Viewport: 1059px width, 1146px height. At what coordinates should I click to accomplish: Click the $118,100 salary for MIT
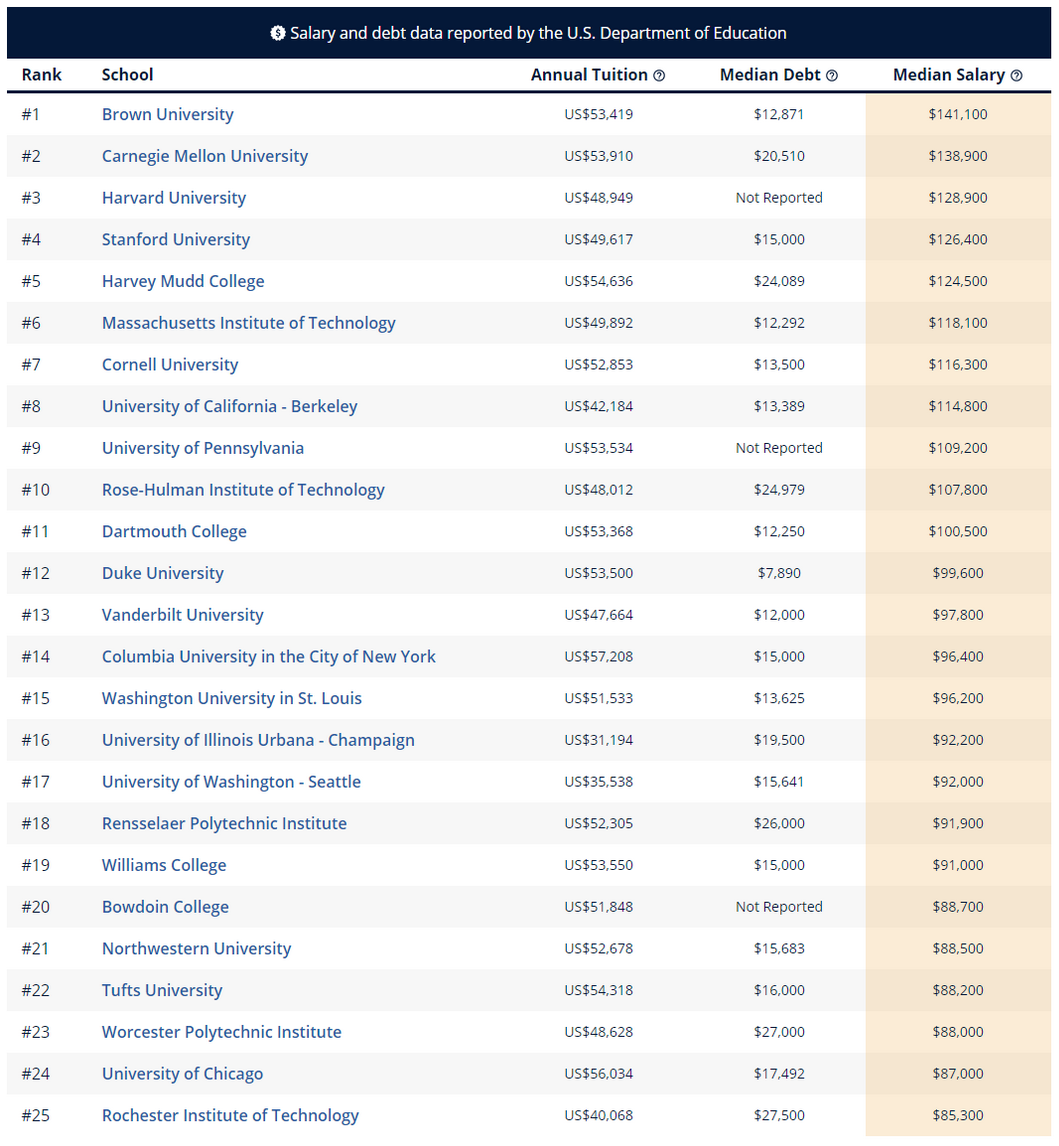click(957, 323)
